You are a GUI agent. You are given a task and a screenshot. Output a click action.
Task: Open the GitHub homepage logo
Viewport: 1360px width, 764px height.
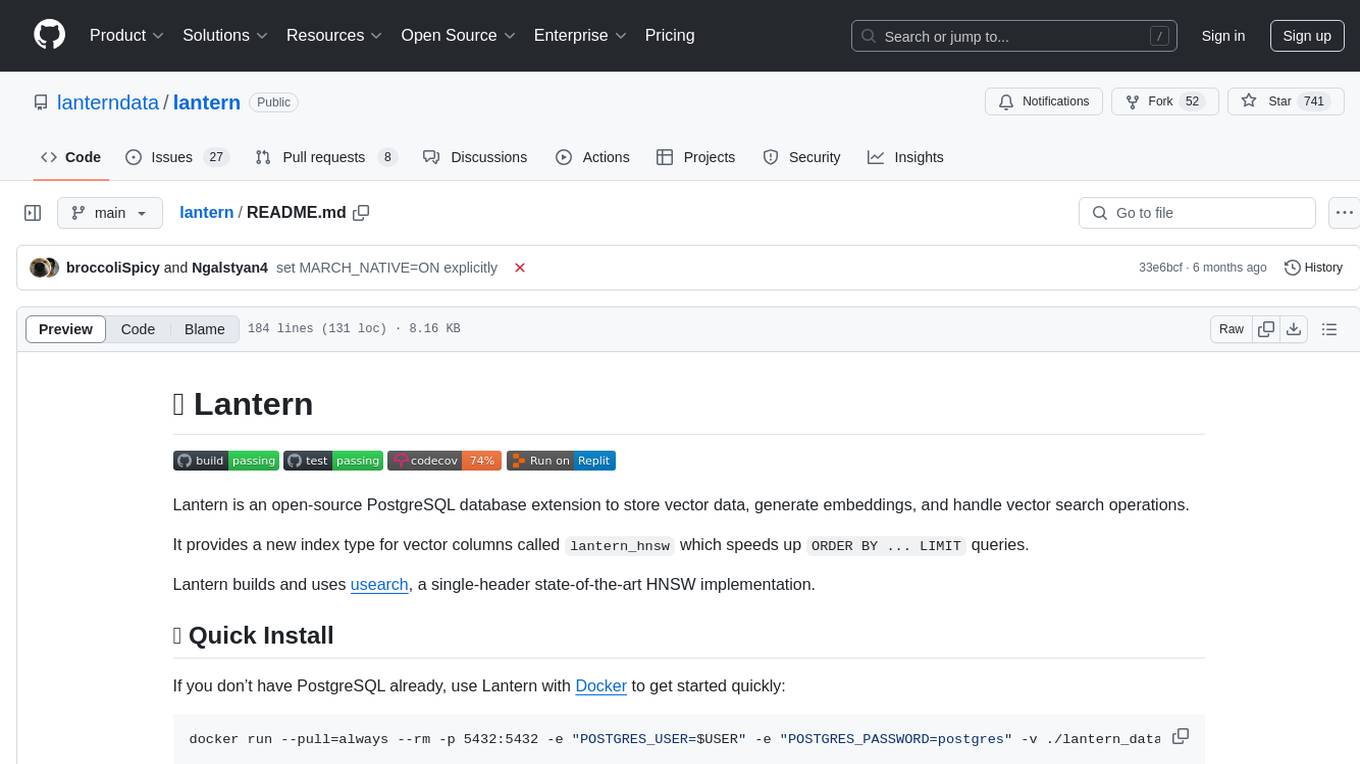point(49,35)
